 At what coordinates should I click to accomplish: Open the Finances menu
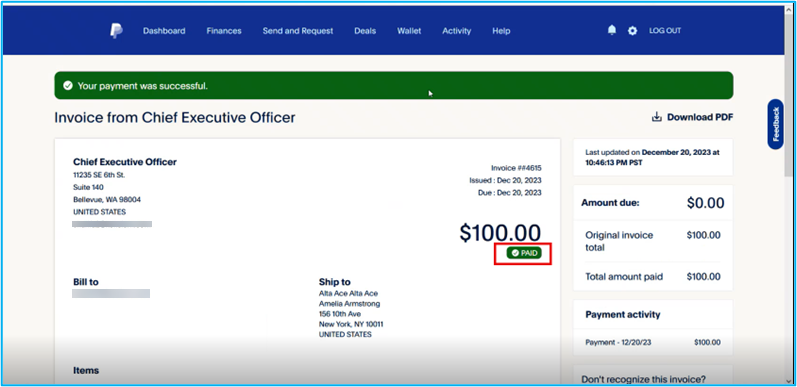[224, 31]
